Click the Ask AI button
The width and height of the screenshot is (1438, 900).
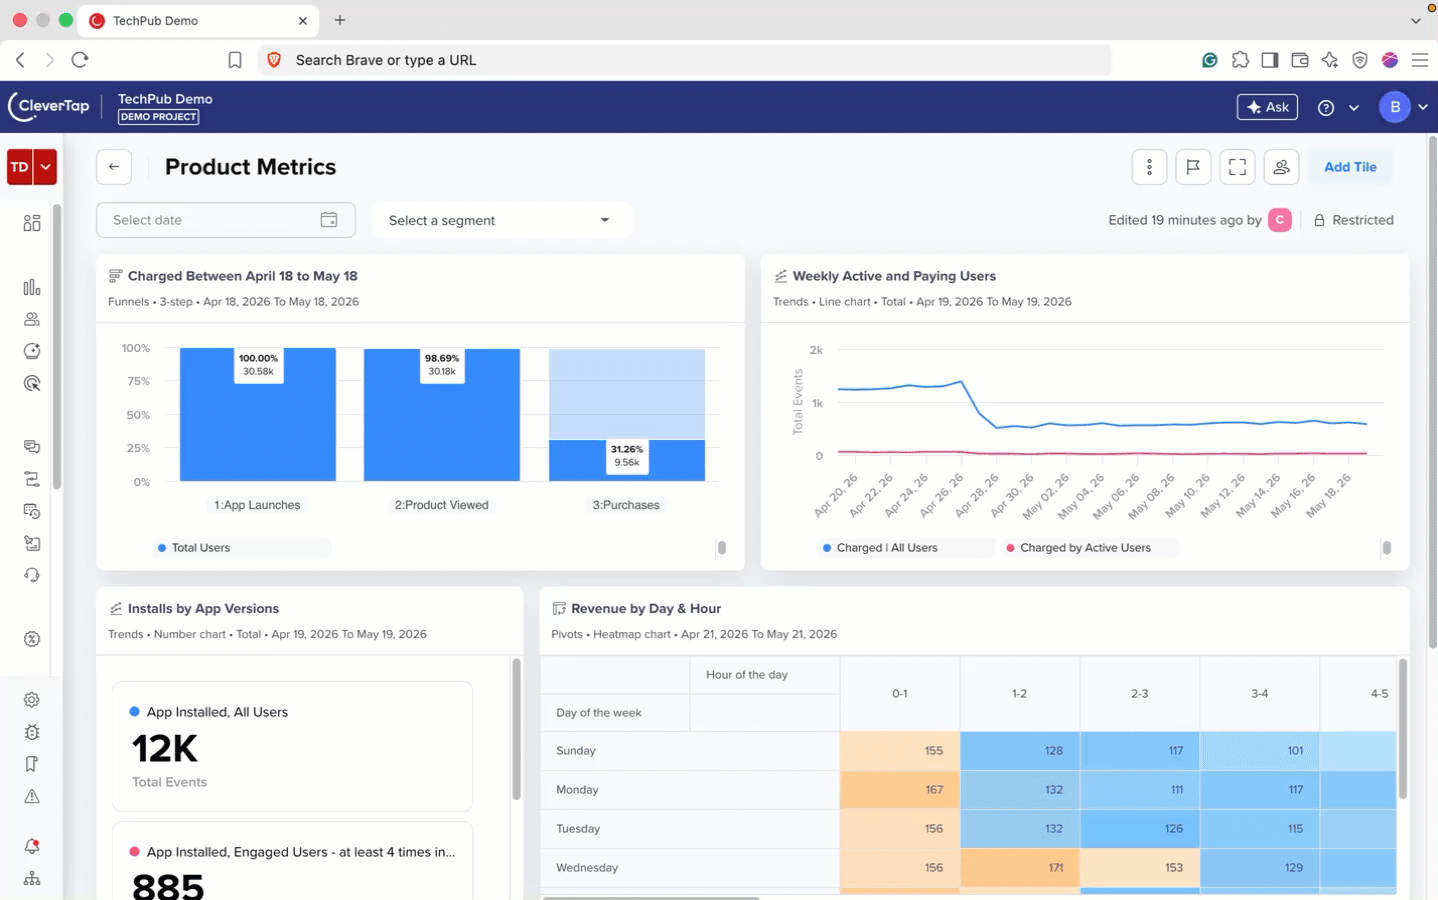(x=1267, y=108)
